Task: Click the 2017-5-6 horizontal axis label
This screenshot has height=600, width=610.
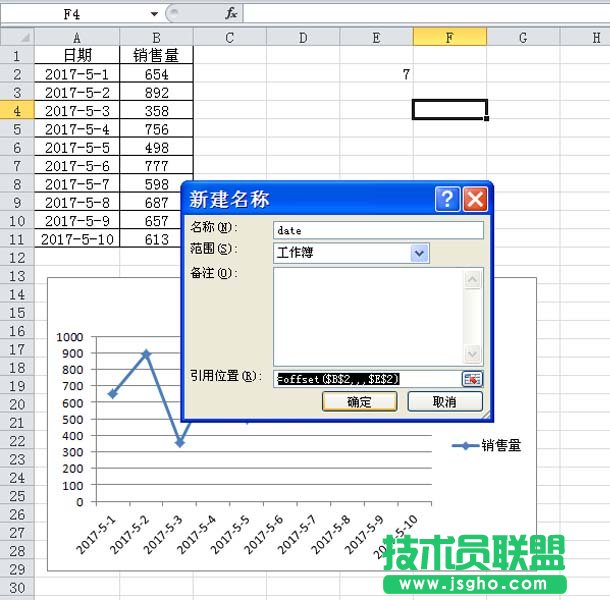Action: click(x=265, y=533)
